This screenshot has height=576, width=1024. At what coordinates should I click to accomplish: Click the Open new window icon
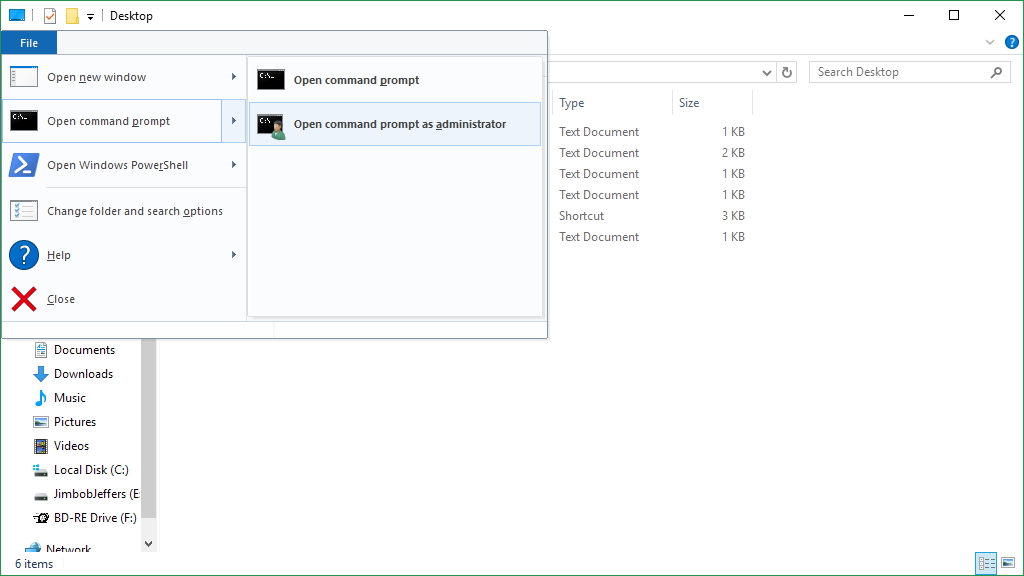pyautogui.click(x=24, y=76)
